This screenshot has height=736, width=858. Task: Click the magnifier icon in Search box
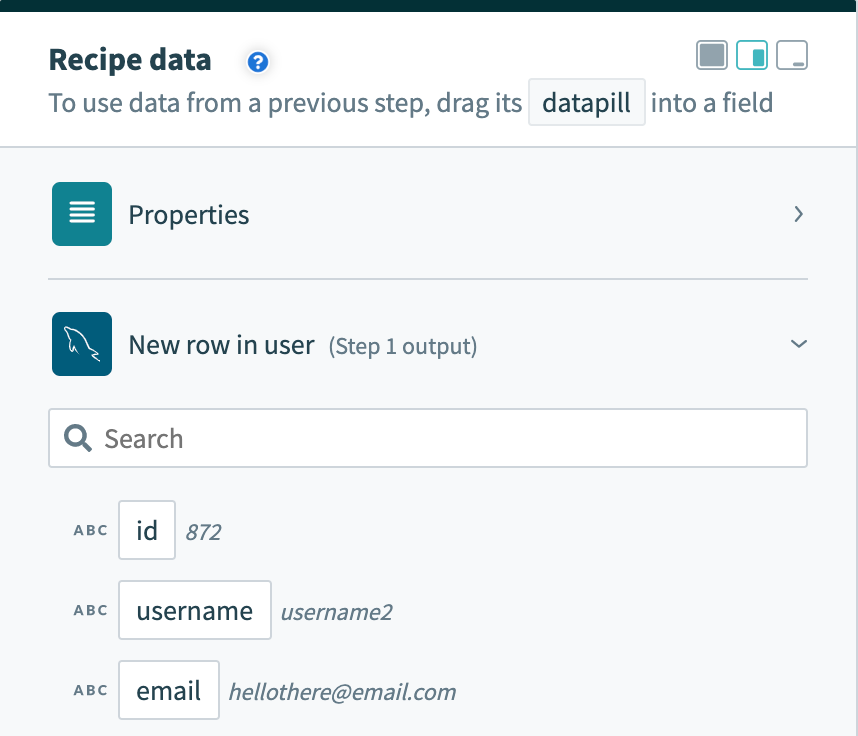coord(78,438)
